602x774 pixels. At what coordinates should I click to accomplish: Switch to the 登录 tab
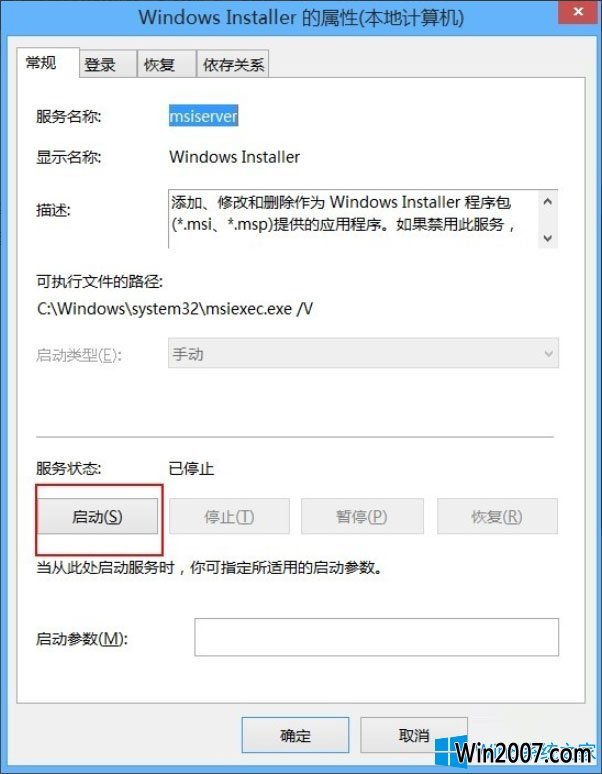[x=108, y=64]
